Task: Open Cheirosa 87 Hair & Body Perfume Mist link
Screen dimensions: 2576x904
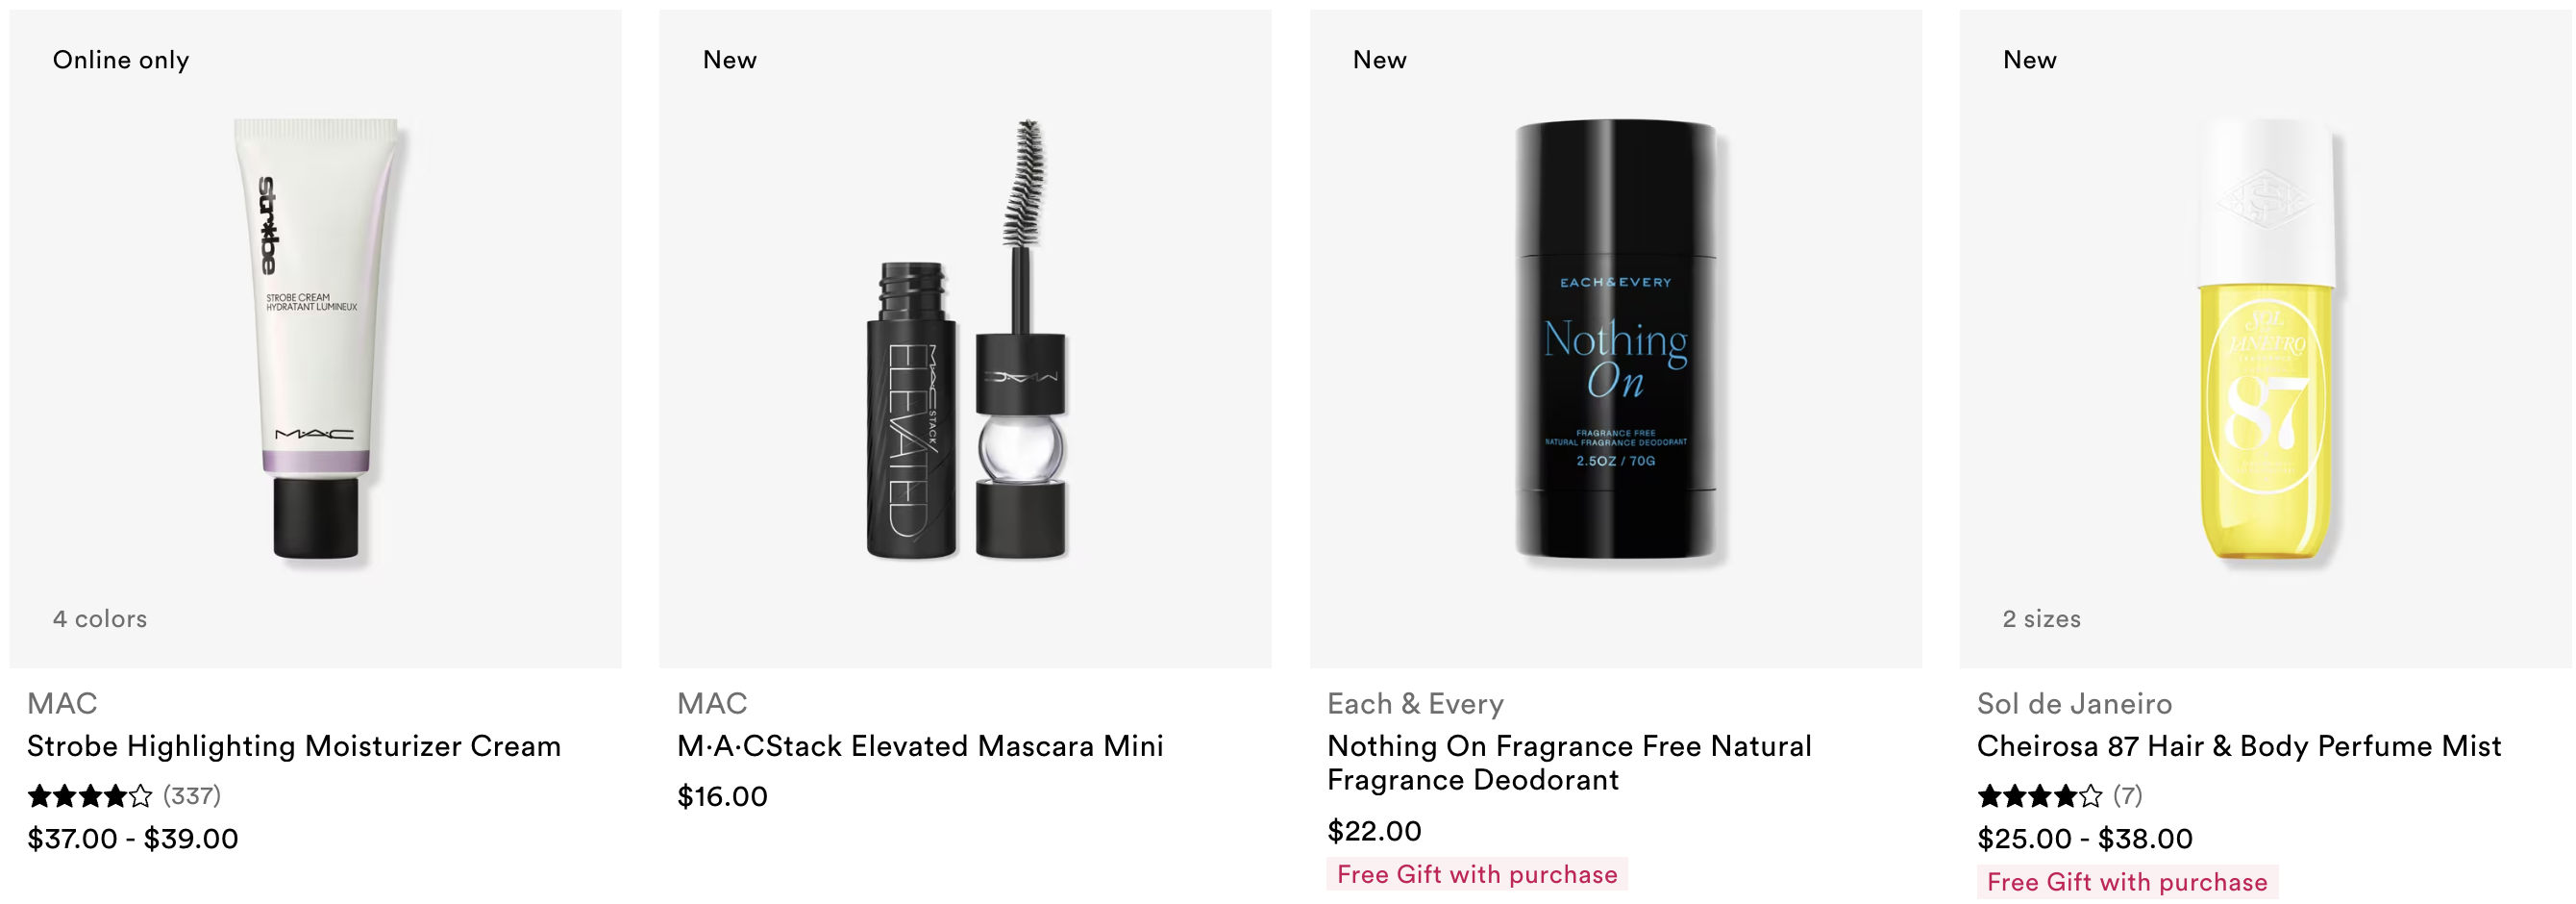Action: (x=2239, y=746)
